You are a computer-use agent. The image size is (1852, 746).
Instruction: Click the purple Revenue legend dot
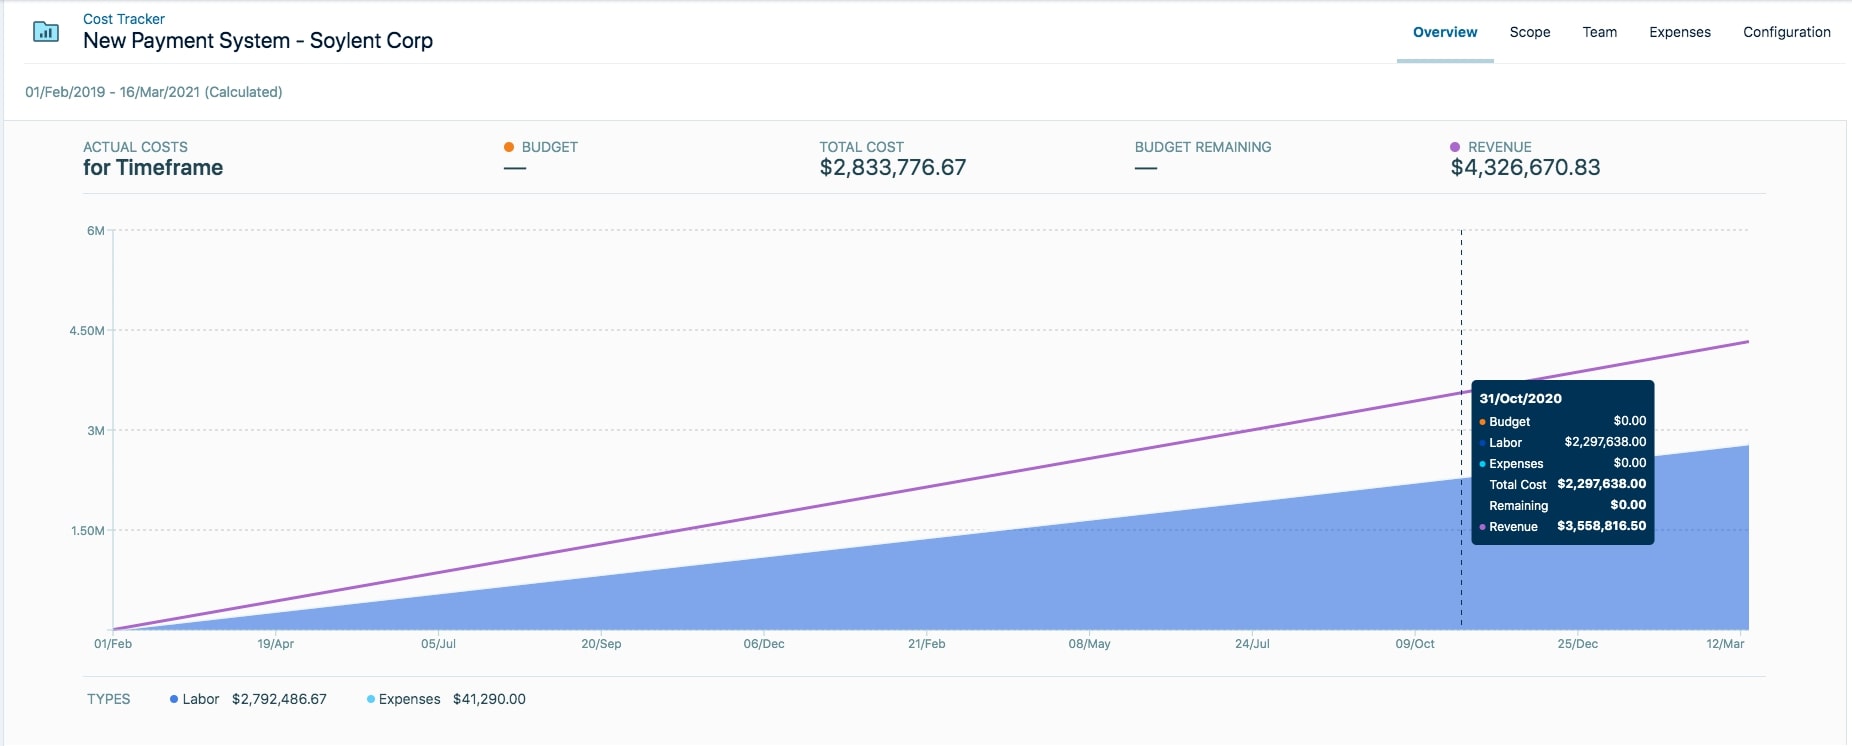tap(1455, 147)
